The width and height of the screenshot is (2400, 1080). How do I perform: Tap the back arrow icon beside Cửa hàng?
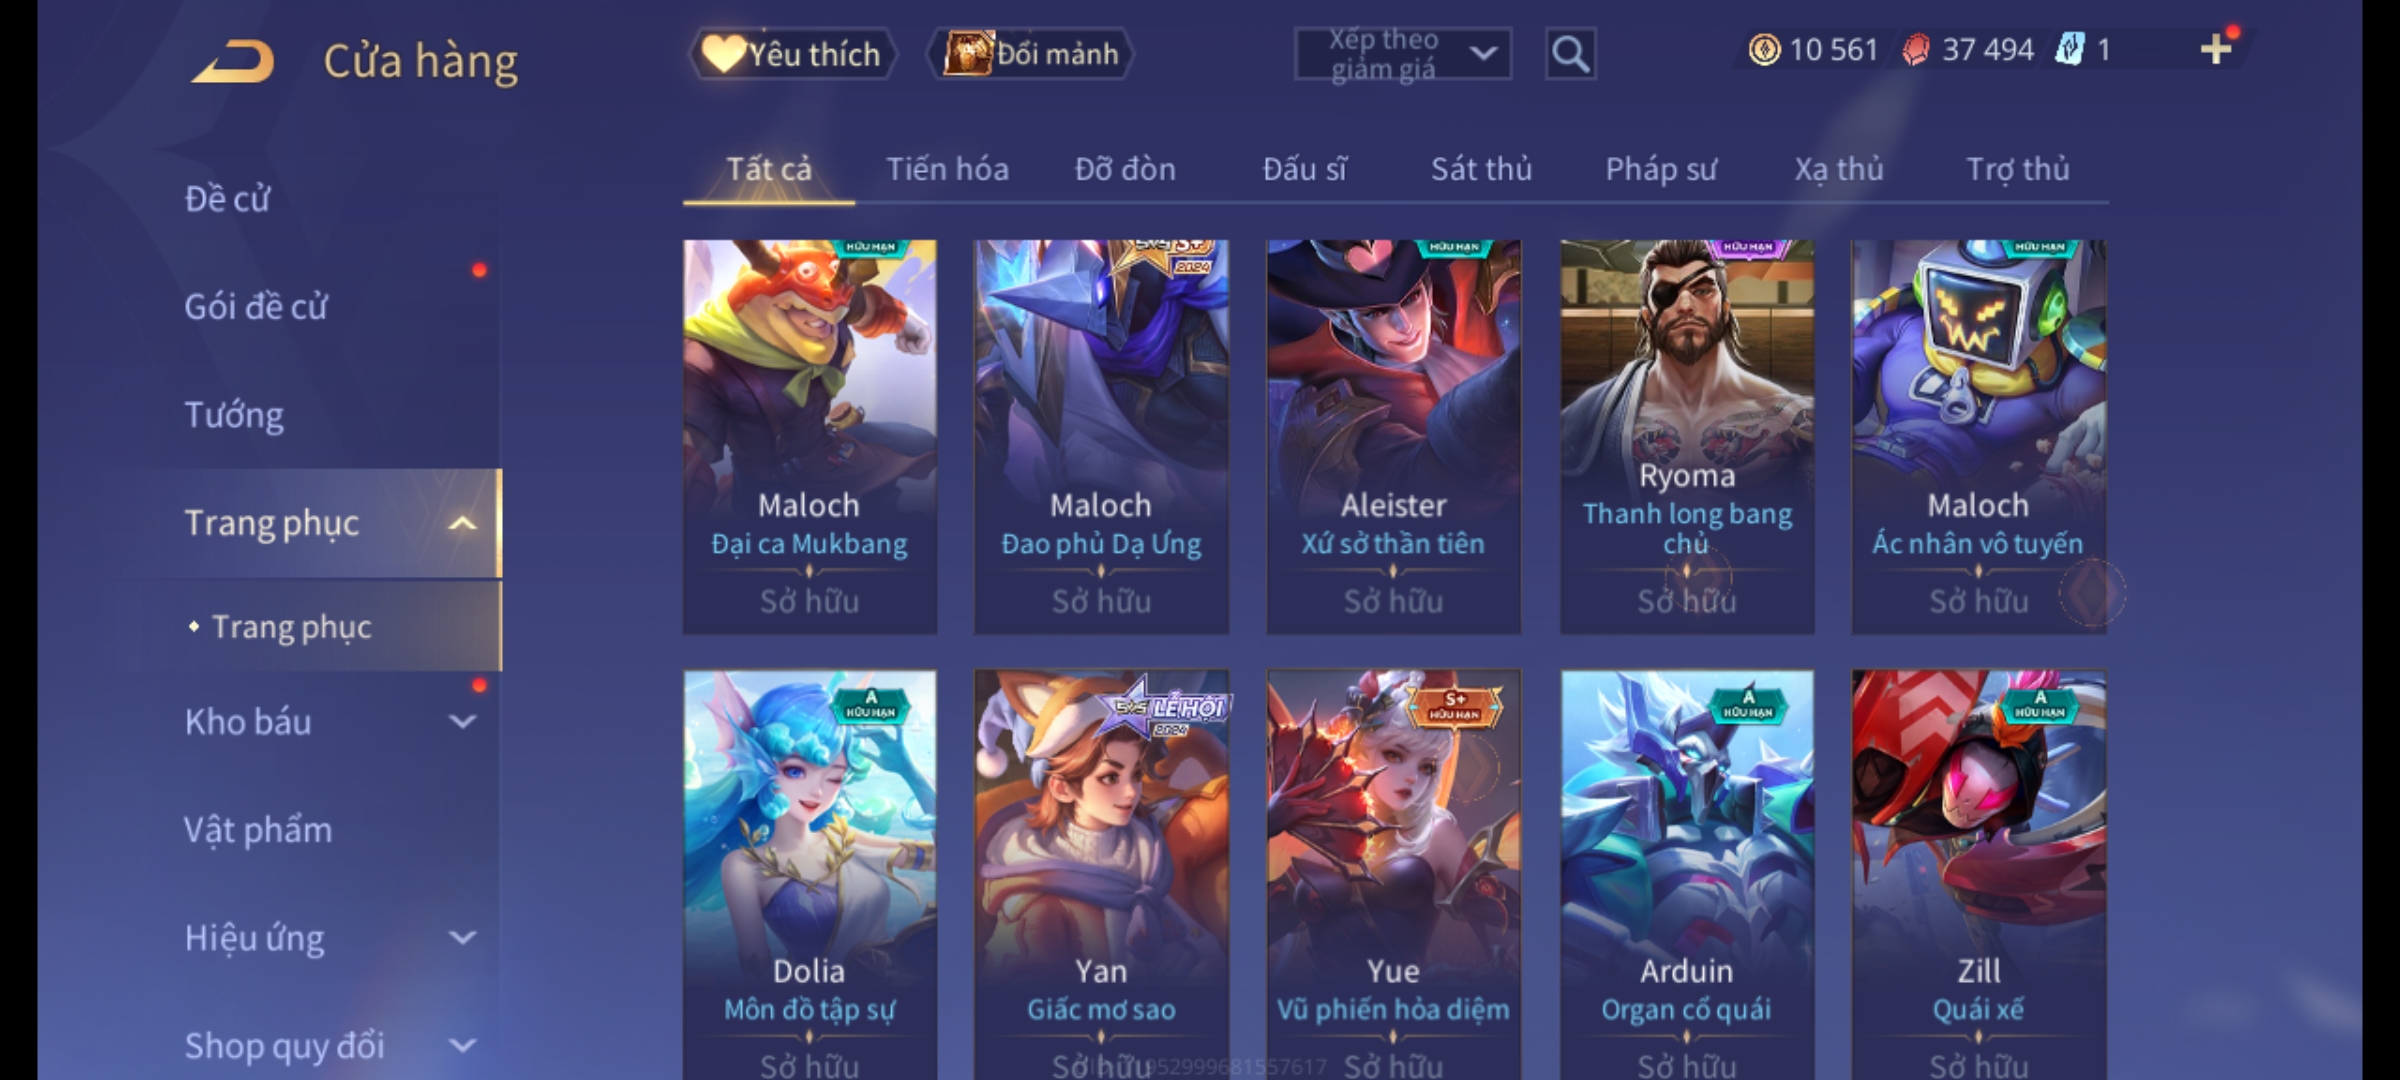click(x=234, y=61)
